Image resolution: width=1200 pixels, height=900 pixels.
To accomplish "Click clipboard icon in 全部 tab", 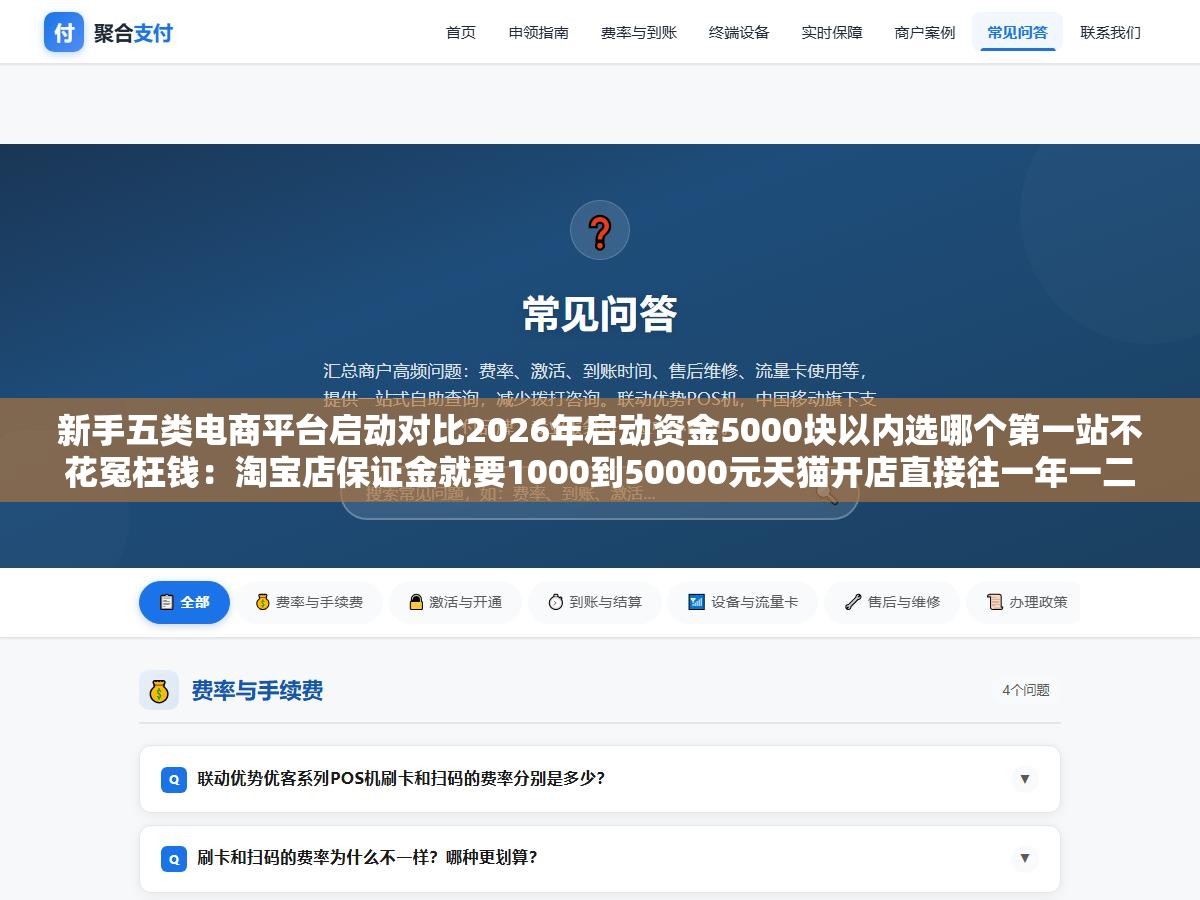I will pyautogui.click(x=166, y=602).
